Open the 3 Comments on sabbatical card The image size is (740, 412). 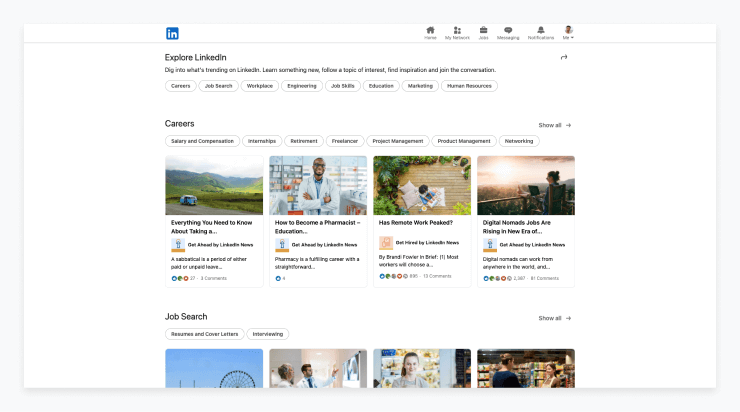[213, 278]
